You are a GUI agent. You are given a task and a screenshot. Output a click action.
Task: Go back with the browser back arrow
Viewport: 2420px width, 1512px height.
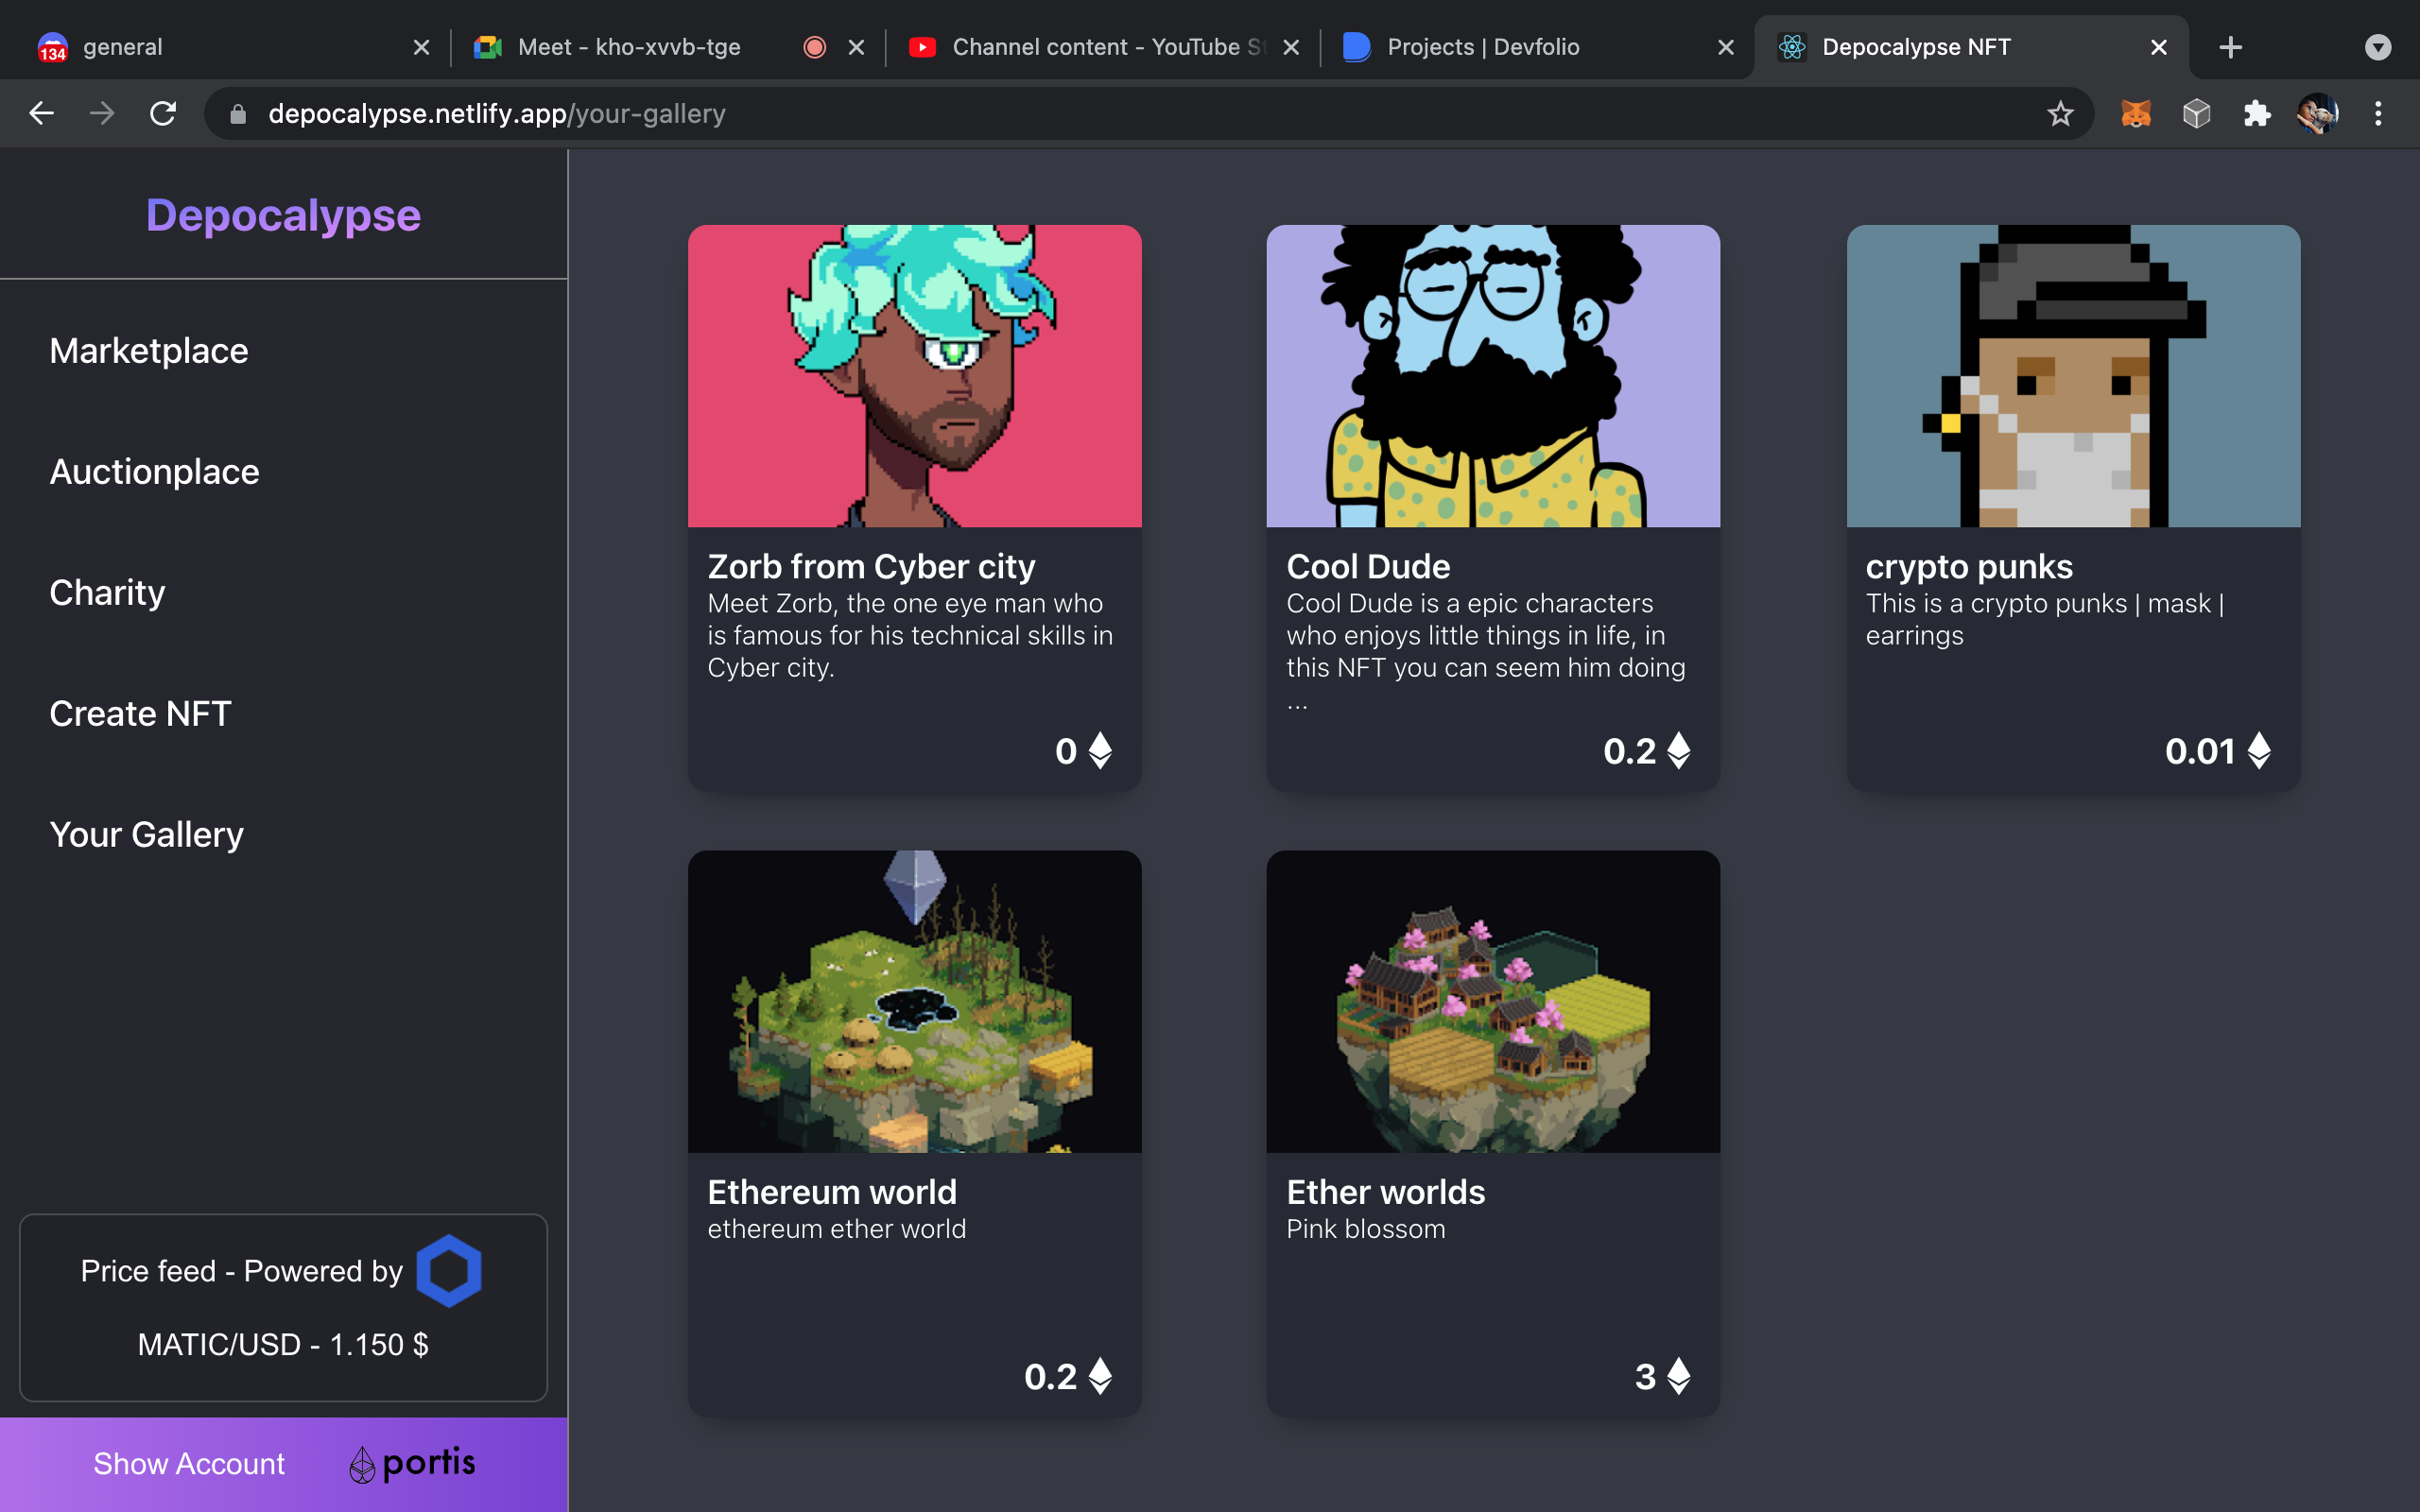(41, 114)
